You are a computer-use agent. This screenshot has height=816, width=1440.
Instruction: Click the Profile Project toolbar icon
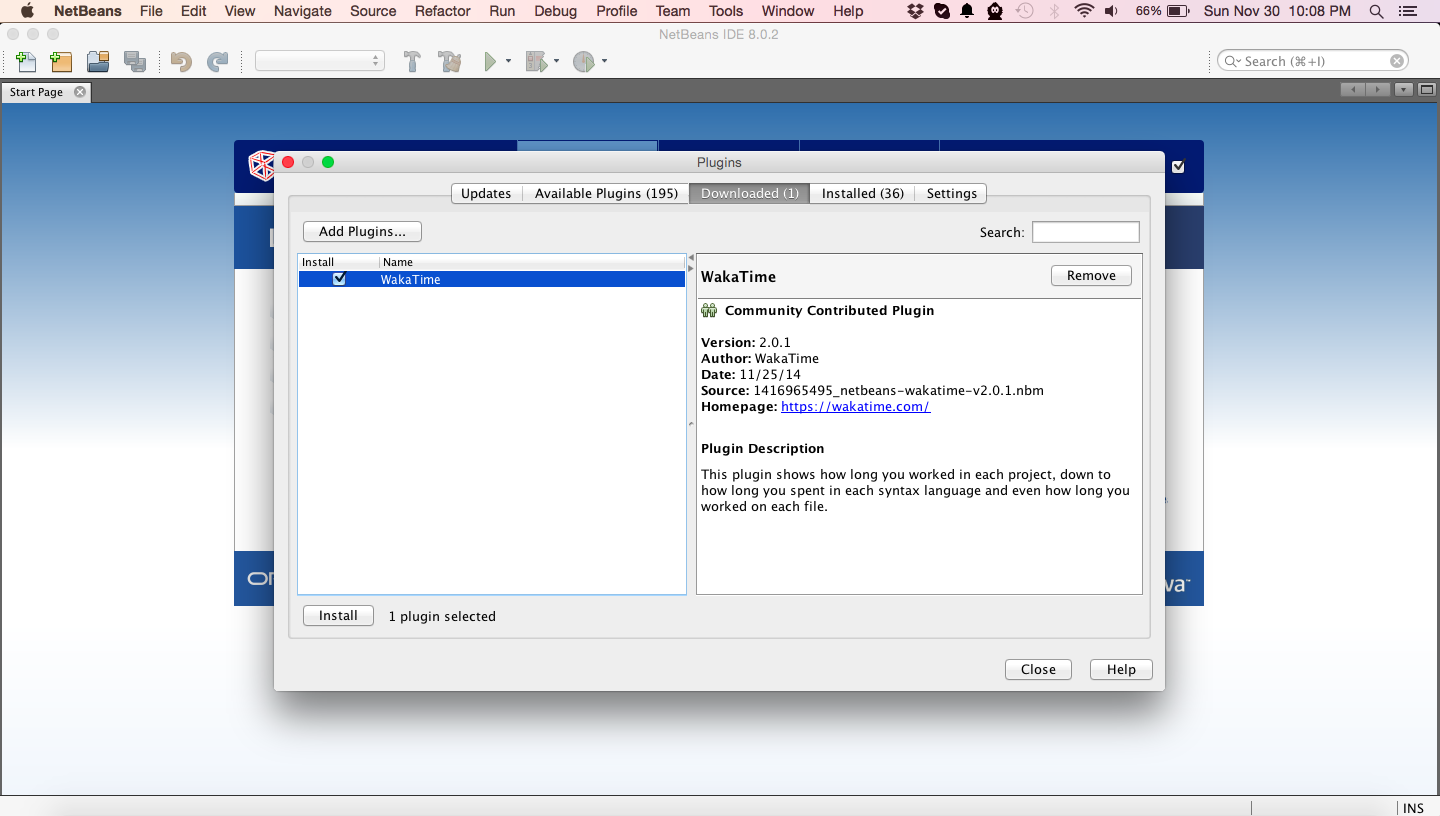584,61
